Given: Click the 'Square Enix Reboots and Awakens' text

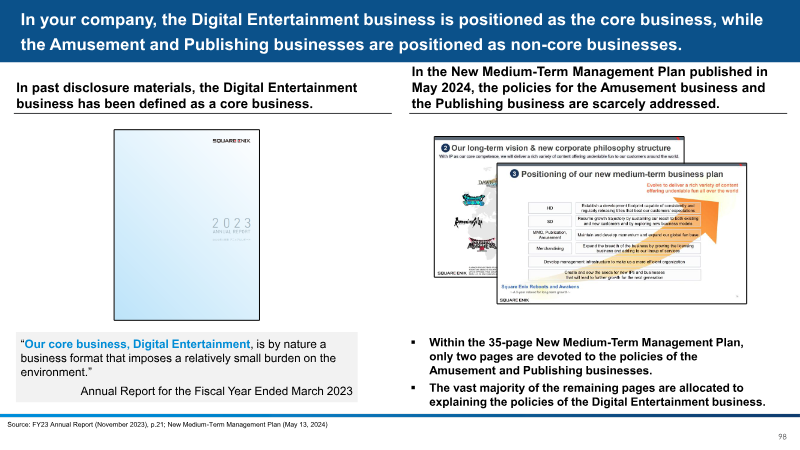Looking at the screenshot, I should tap(540, 287).
